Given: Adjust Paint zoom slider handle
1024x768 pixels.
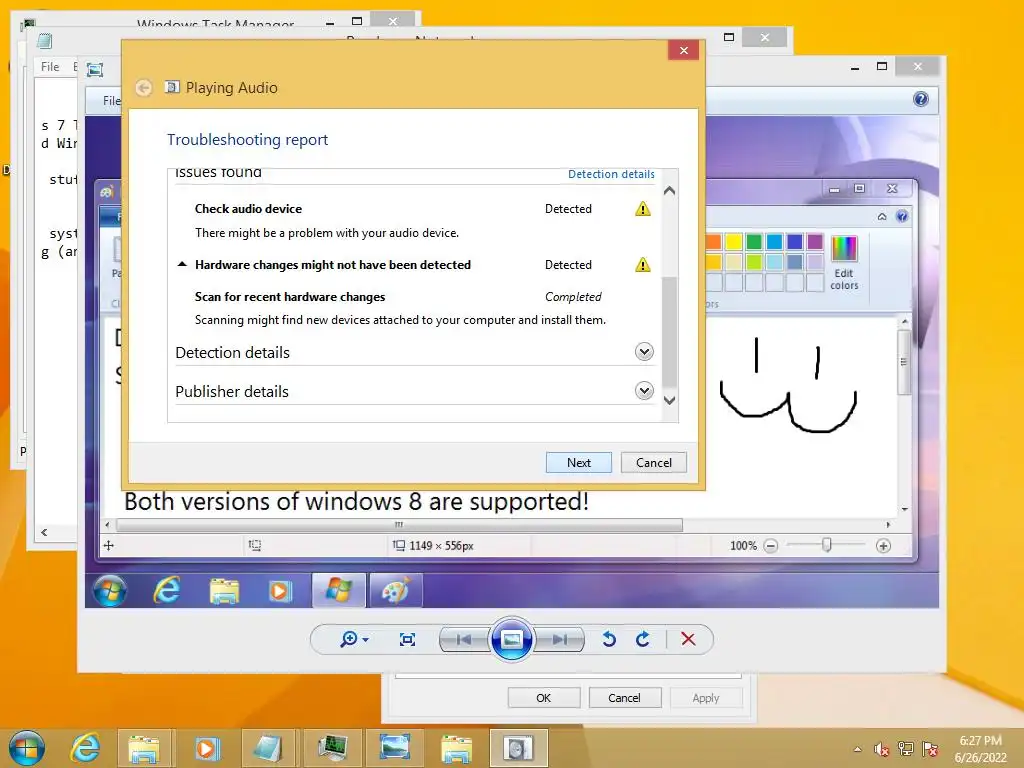Looking at the screenshot, I should tap(827, 545).
